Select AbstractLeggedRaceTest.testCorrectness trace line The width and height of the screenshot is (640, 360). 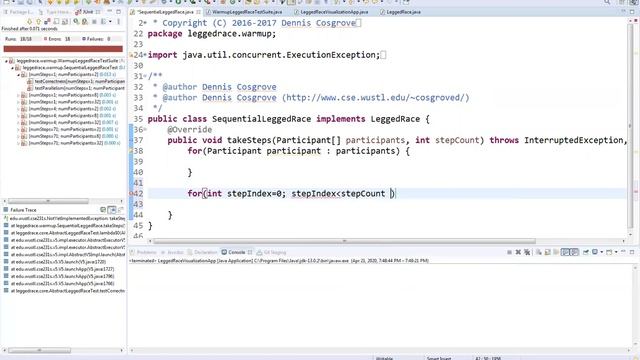tap(64, 291)
